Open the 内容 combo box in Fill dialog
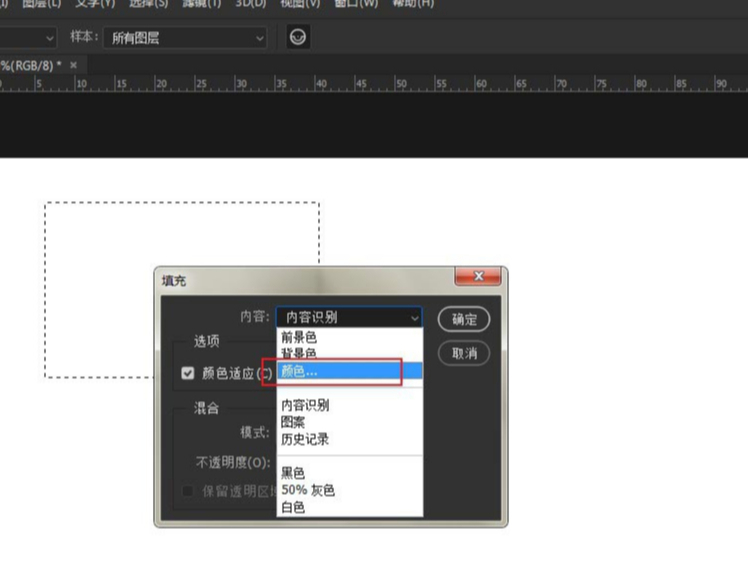748x561 pixels. pos(349,317)
